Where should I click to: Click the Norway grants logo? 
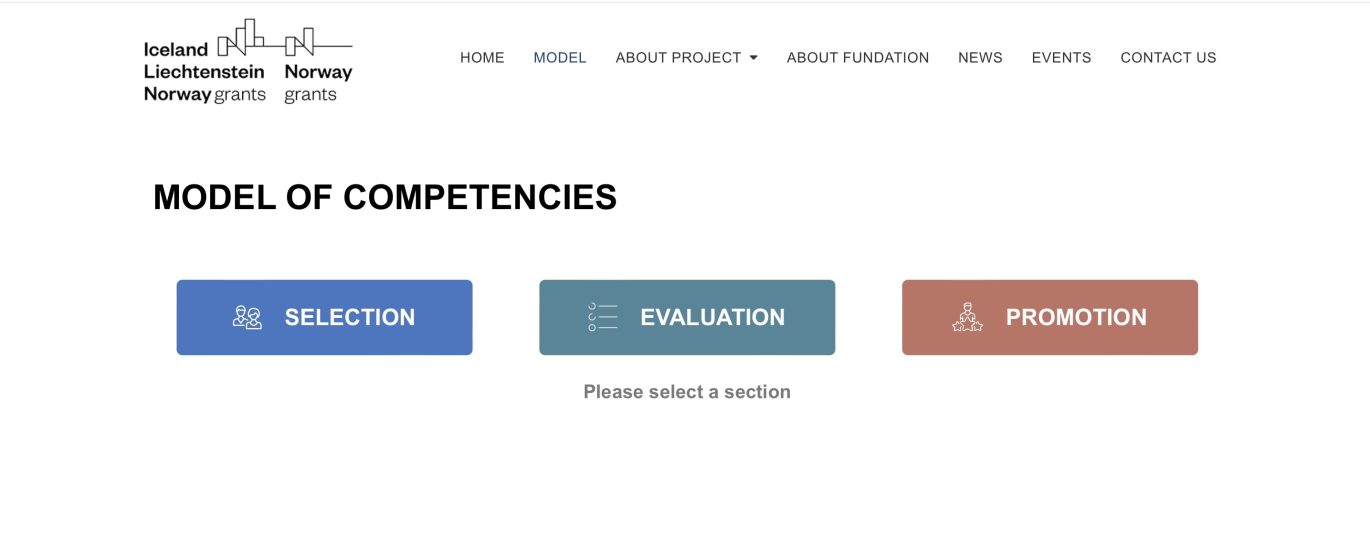[x=318, y=66]
